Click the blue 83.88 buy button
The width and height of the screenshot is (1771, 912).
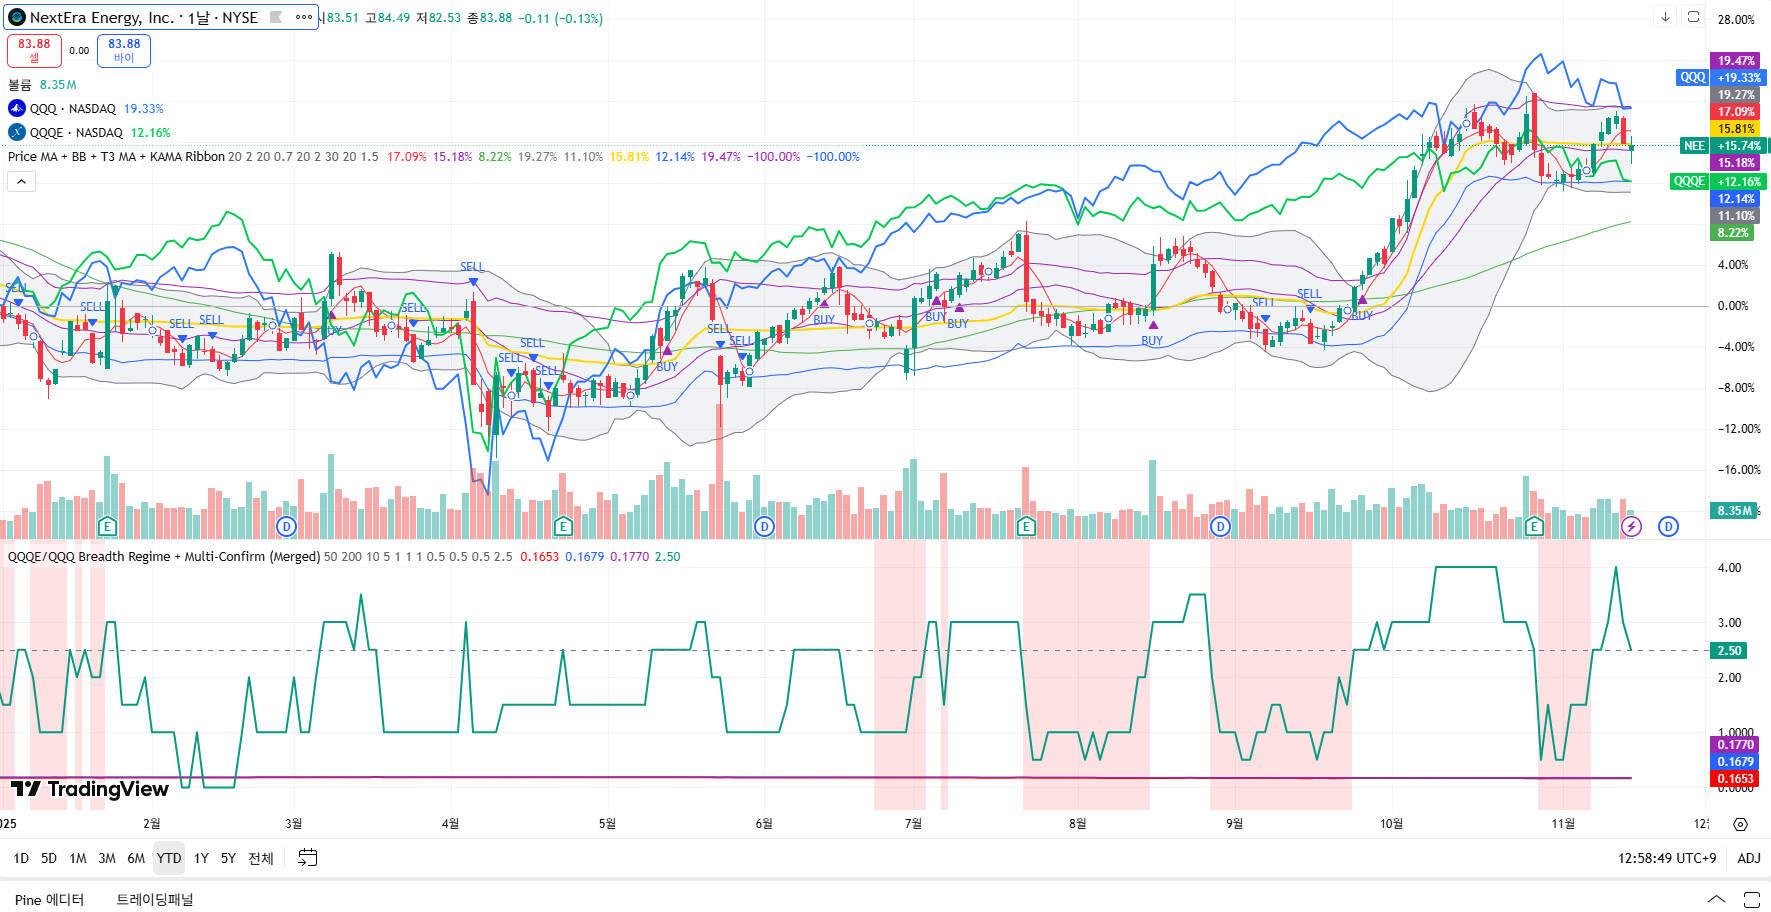coord(124,50)
